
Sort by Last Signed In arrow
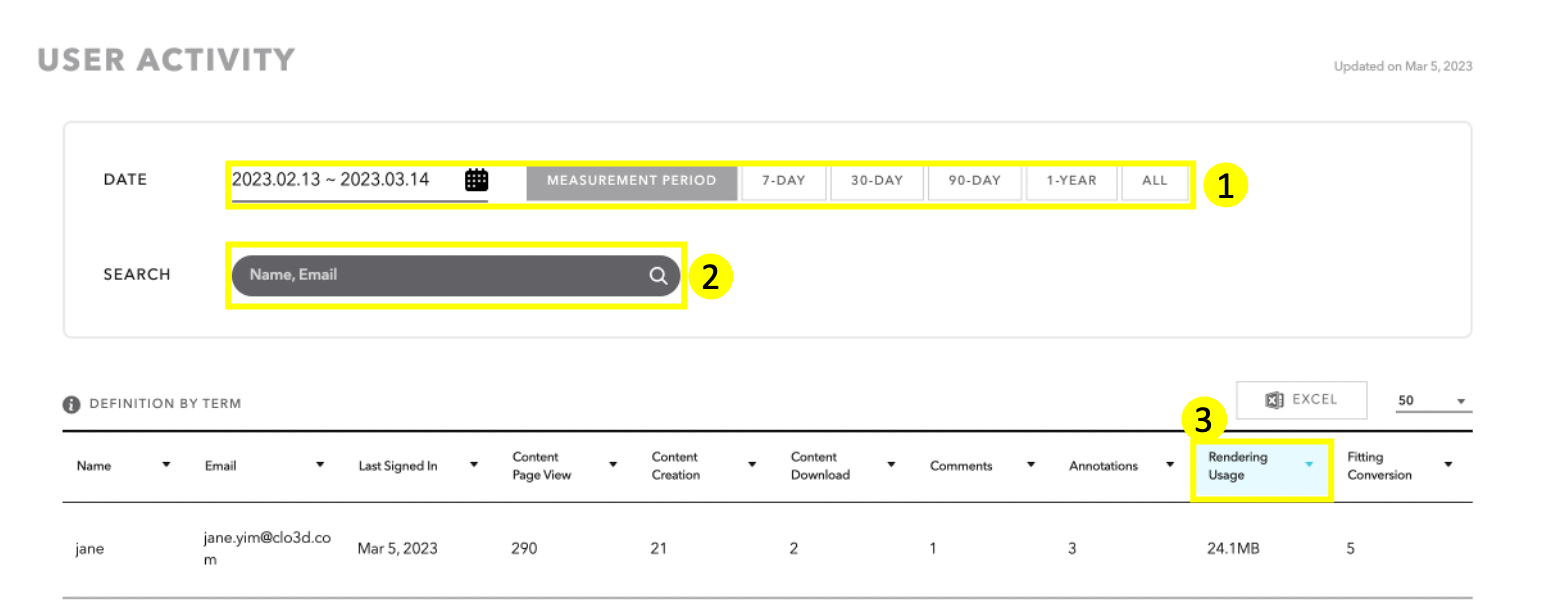click(473, 465)
